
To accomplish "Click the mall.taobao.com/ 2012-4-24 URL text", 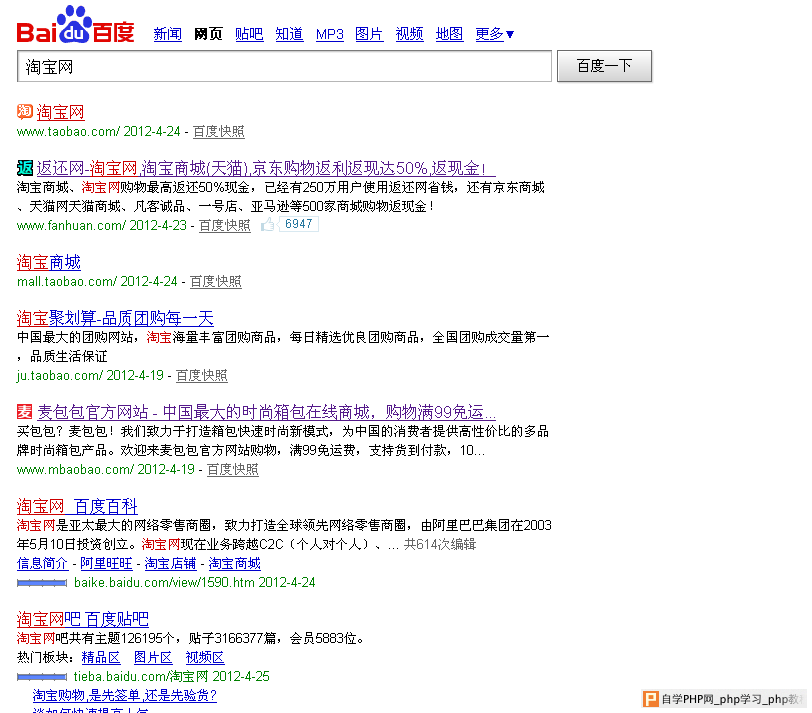I will pos(97,282).
